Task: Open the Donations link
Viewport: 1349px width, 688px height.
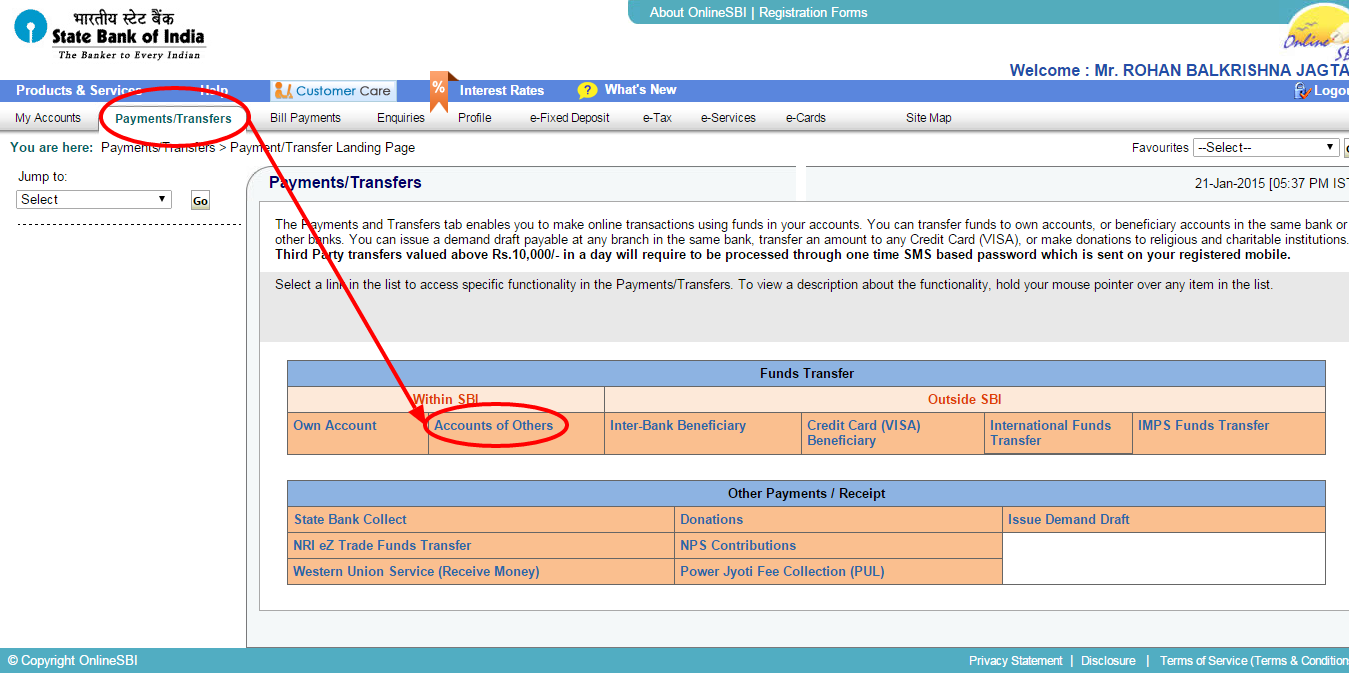Action: coord(711,519)
